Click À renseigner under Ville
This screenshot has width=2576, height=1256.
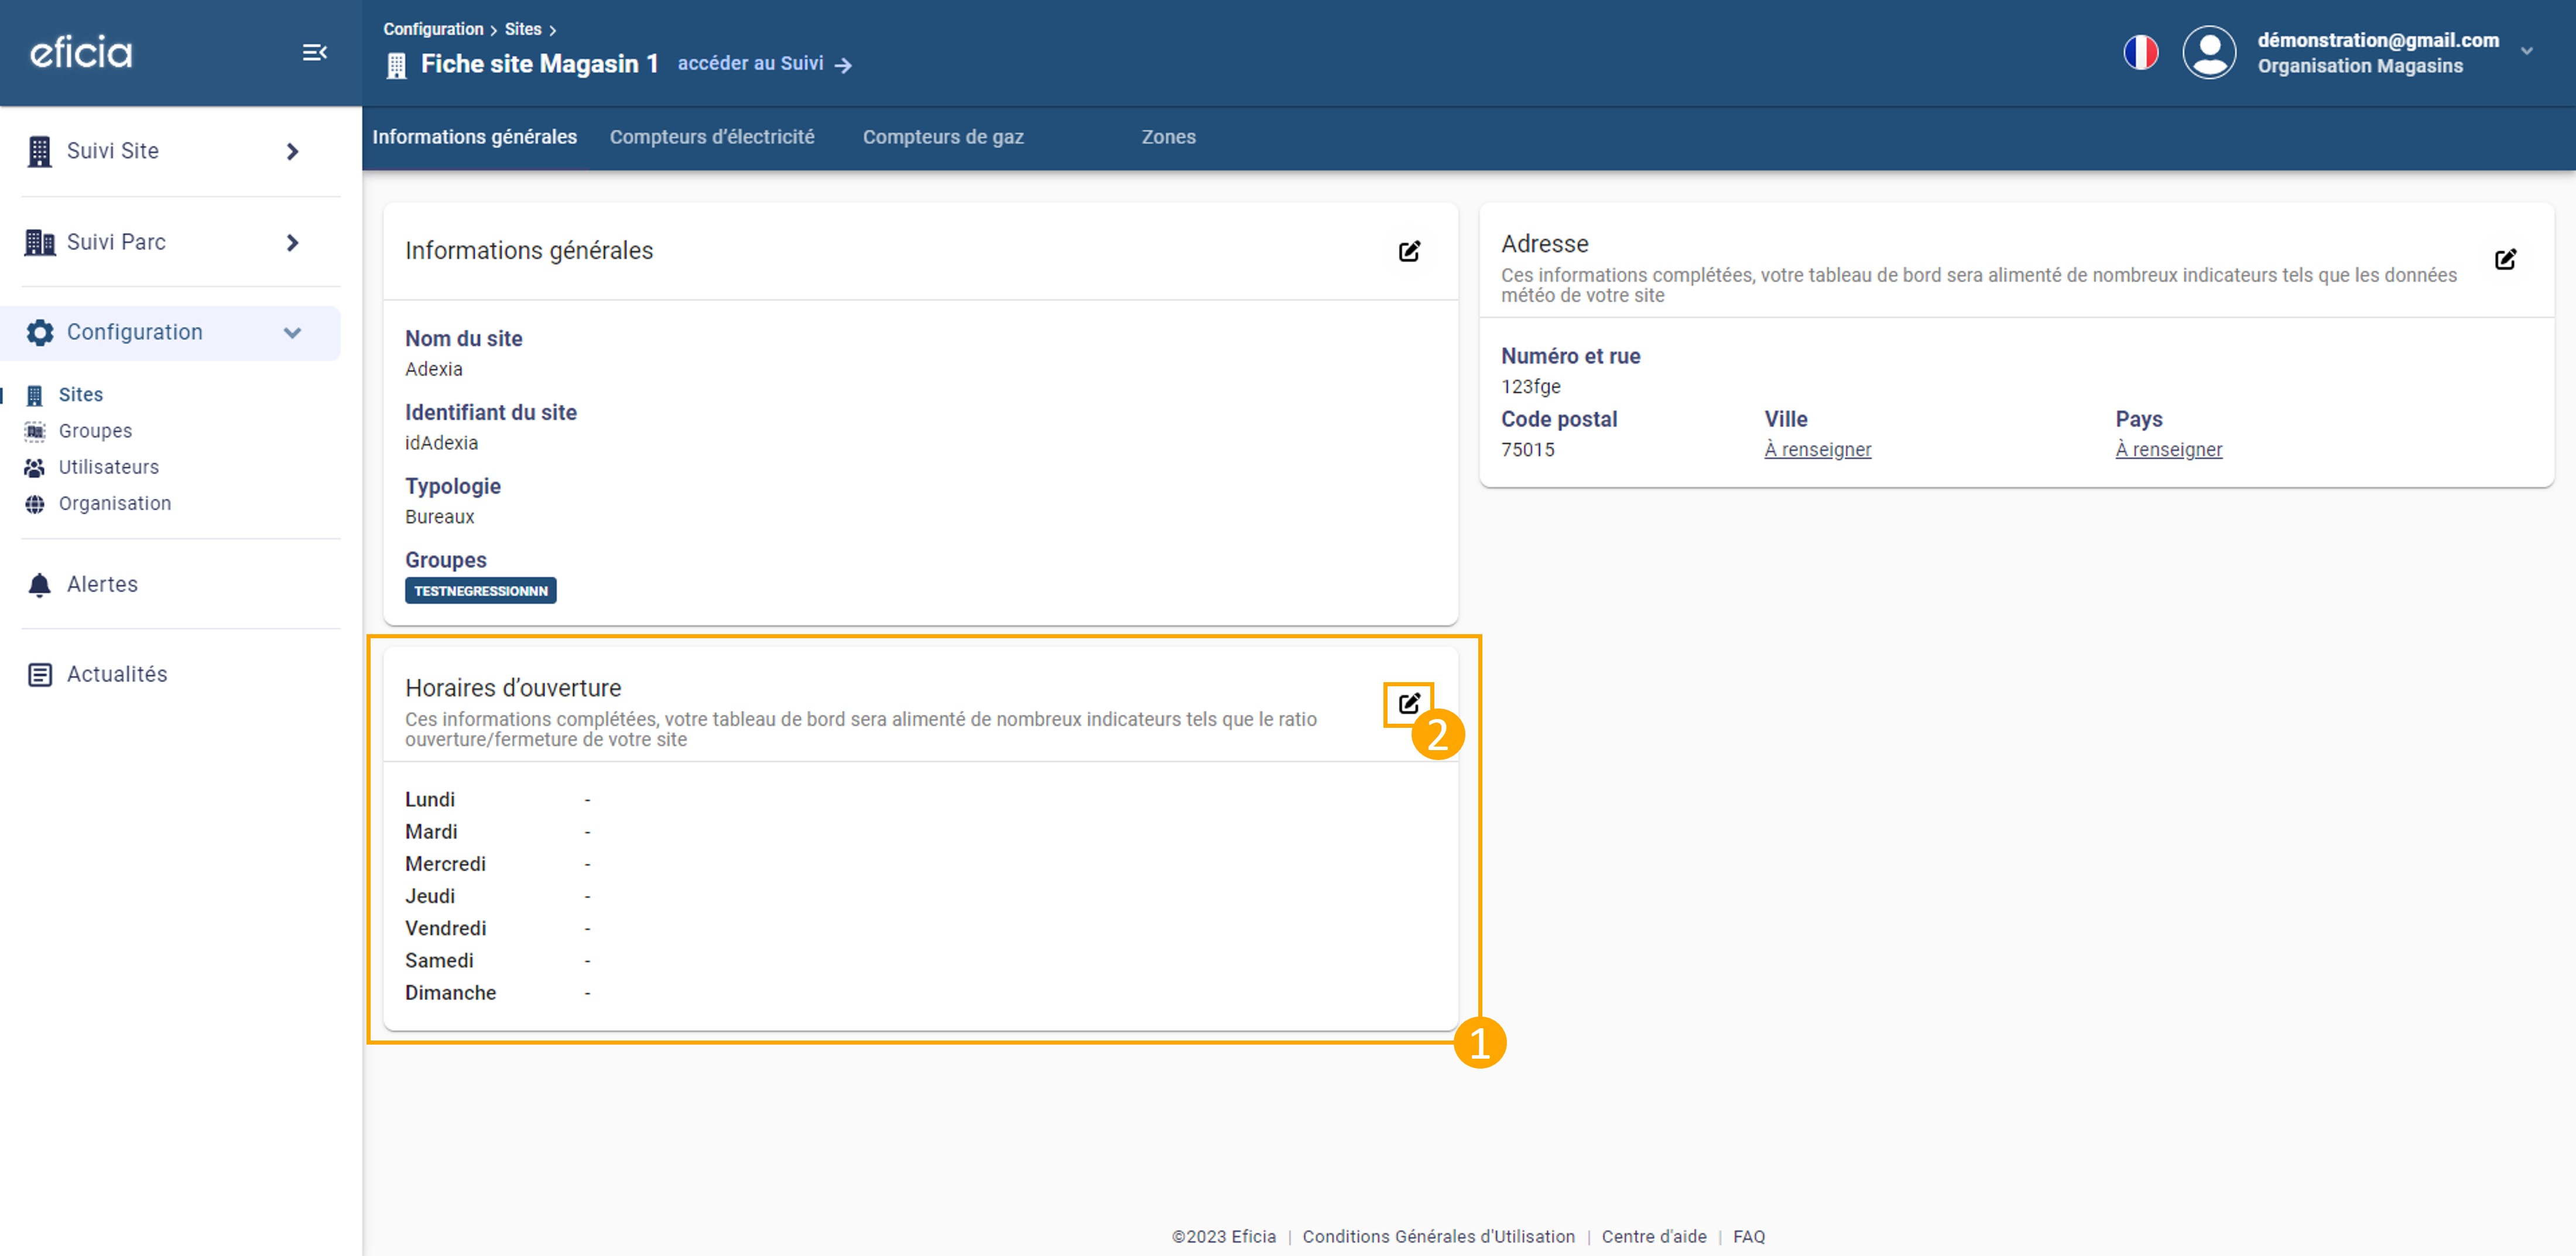click(x=1817, y=450)
